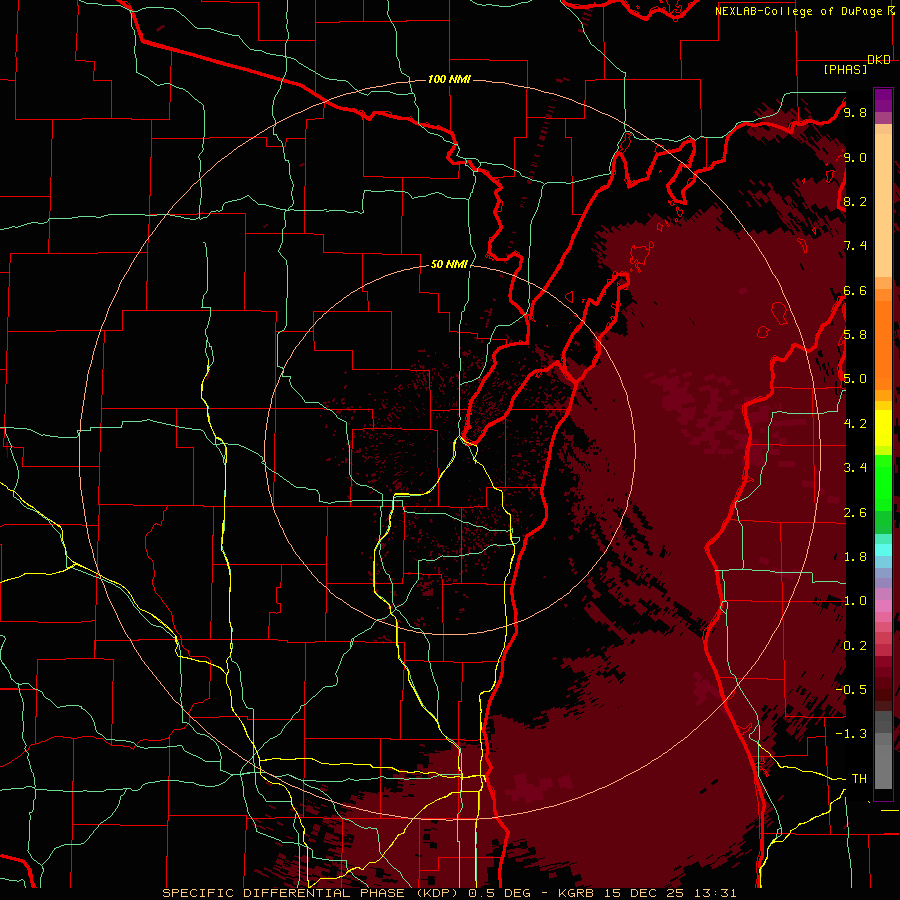900x900 pixels.
Task: Pick the bright green color bar segment
Action: [x=883, y=482]
